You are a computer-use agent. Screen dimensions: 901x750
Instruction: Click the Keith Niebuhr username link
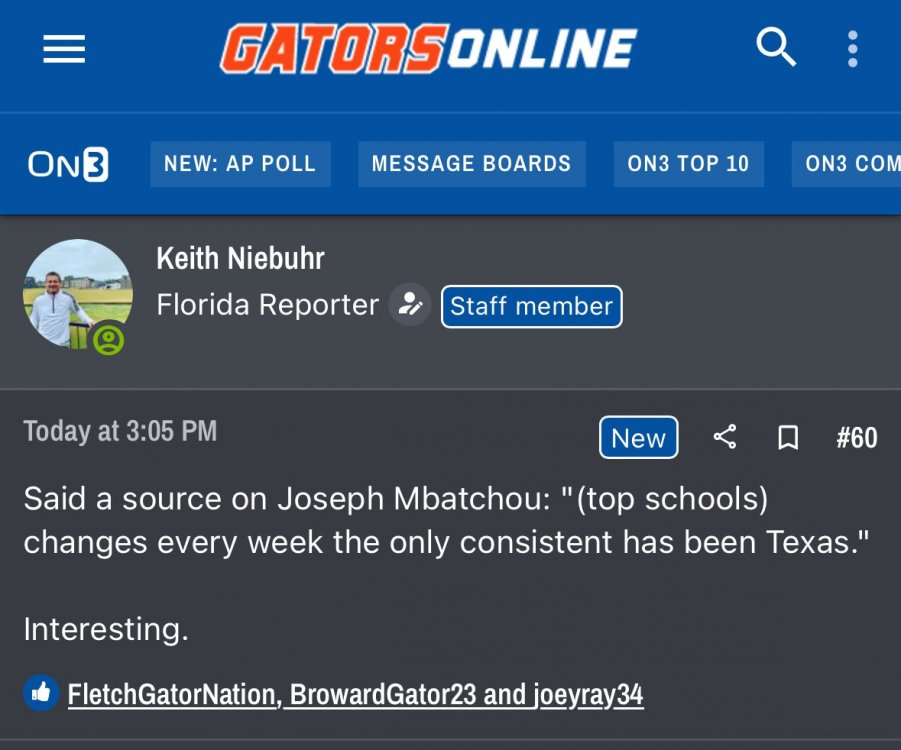click(240, 259)
